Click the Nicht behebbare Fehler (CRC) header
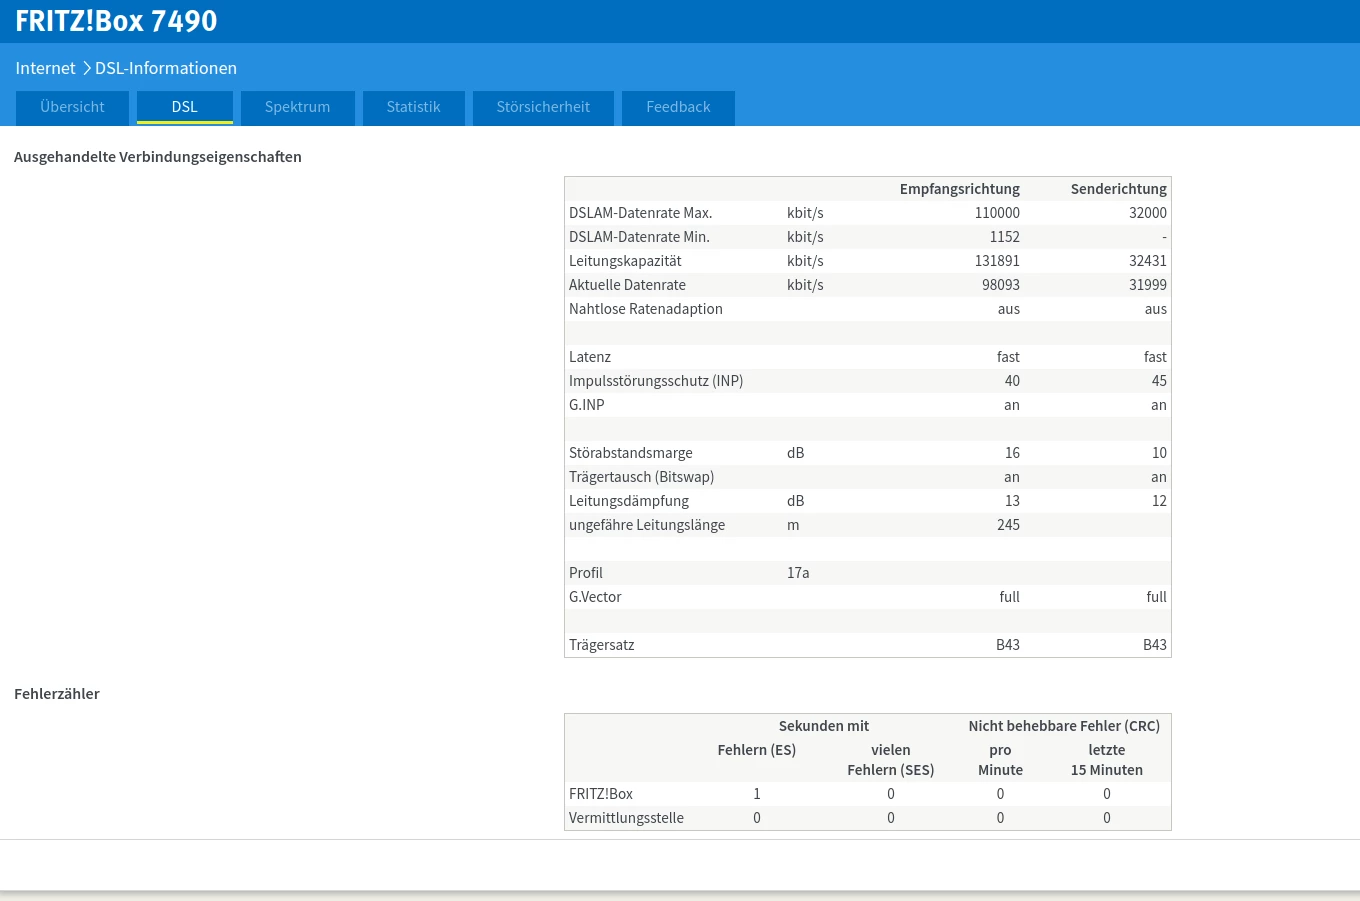The height and width of the screenshot is (901, 1360). pyautogui.click(x=1063, y=726)
